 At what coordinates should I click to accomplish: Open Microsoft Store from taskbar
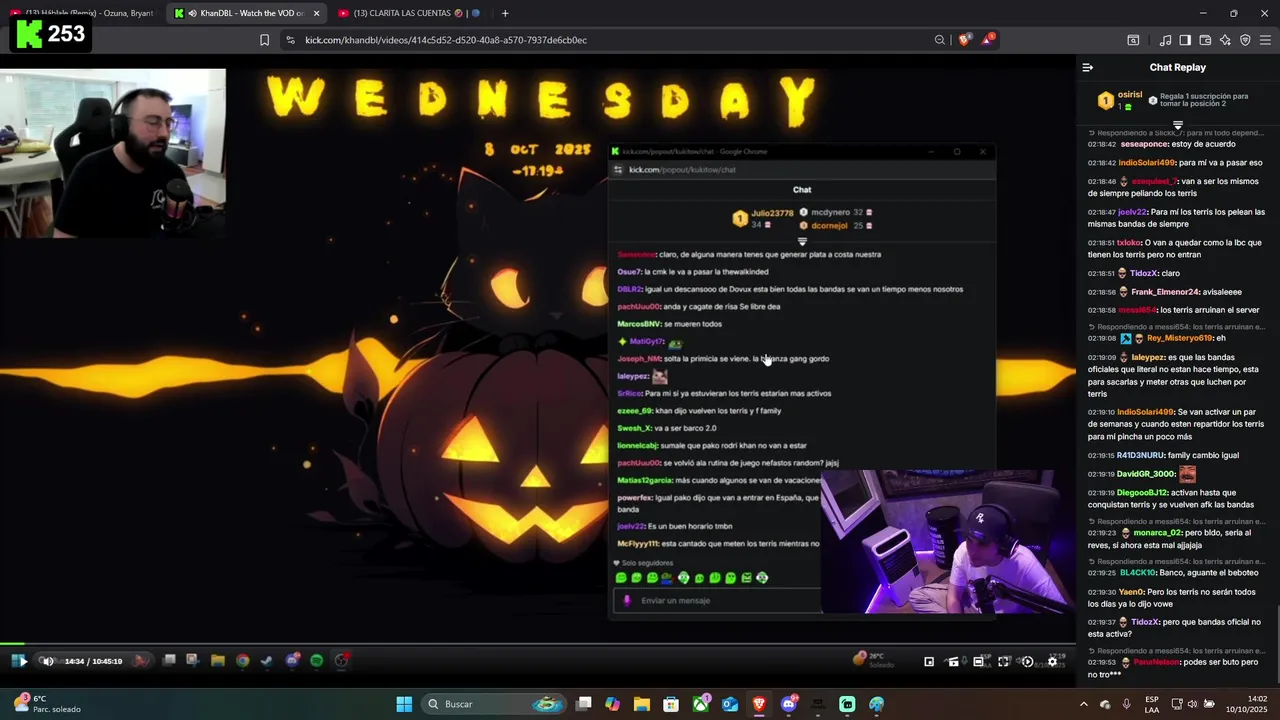coord(671,704)
